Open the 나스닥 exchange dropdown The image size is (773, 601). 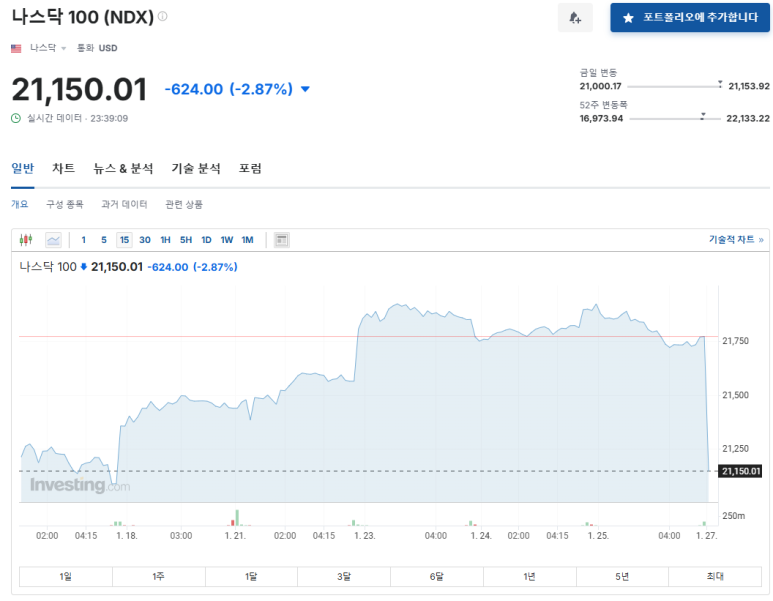[48, 48]
